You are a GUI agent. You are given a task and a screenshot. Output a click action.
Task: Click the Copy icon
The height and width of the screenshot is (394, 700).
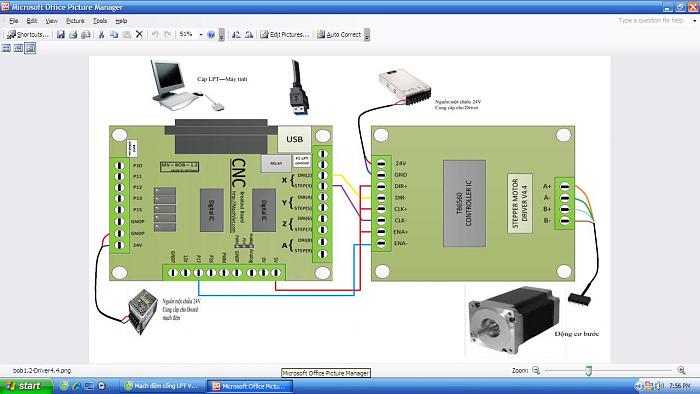(114, 34)
